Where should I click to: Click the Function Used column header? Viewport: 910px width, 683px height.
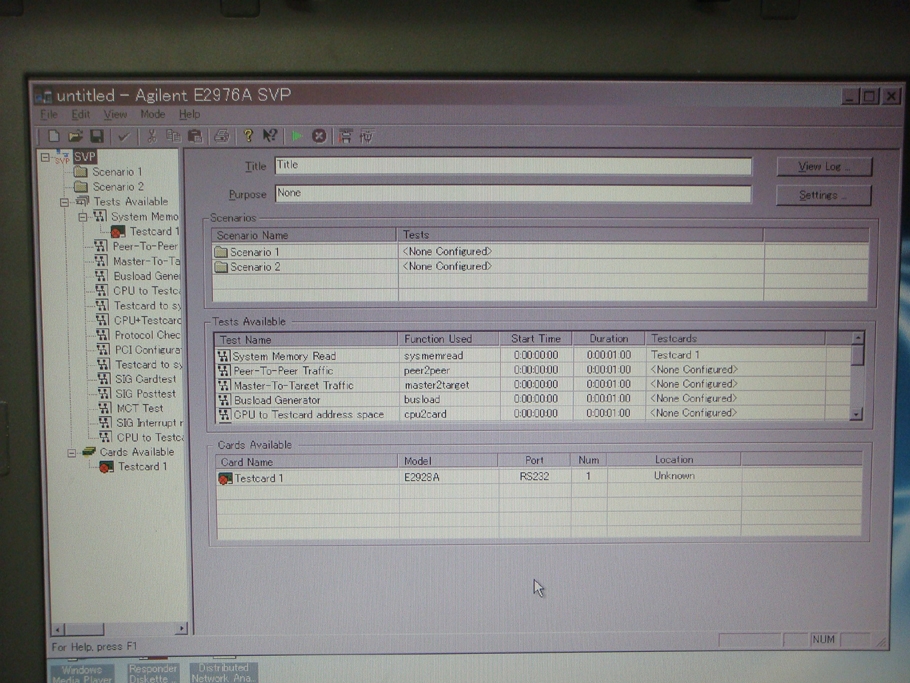(448, 339)
